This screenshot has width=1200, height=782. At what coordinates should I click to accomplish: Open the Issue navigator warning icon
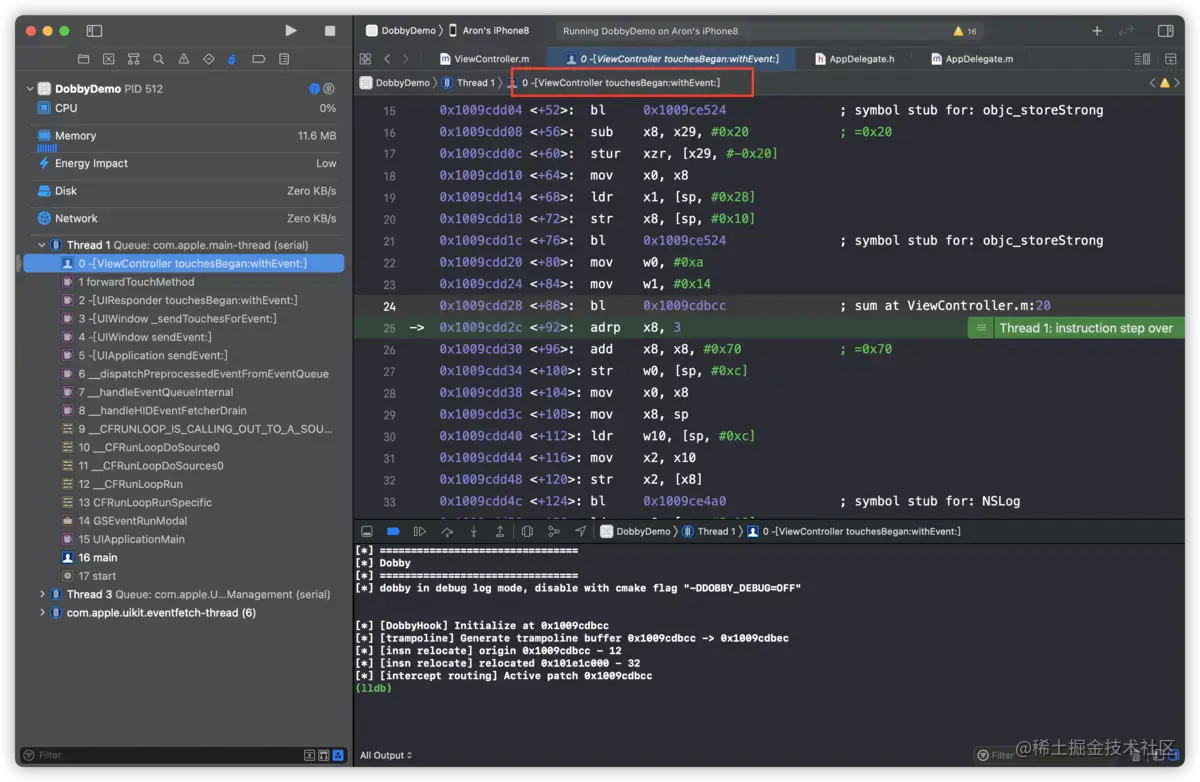coord(184,59)
